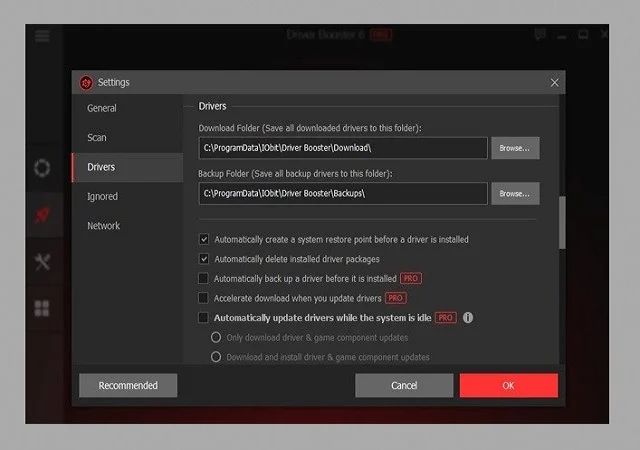The image size is (640, 450).
Task: Browse for the Download Folder
Action: point(515,148)
